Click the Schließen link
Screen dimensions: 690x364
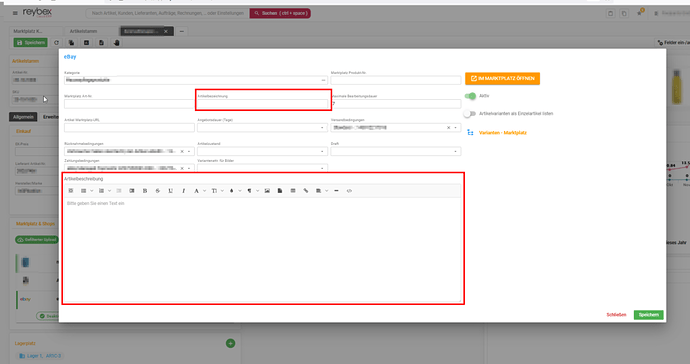click(x=616, y=315)
